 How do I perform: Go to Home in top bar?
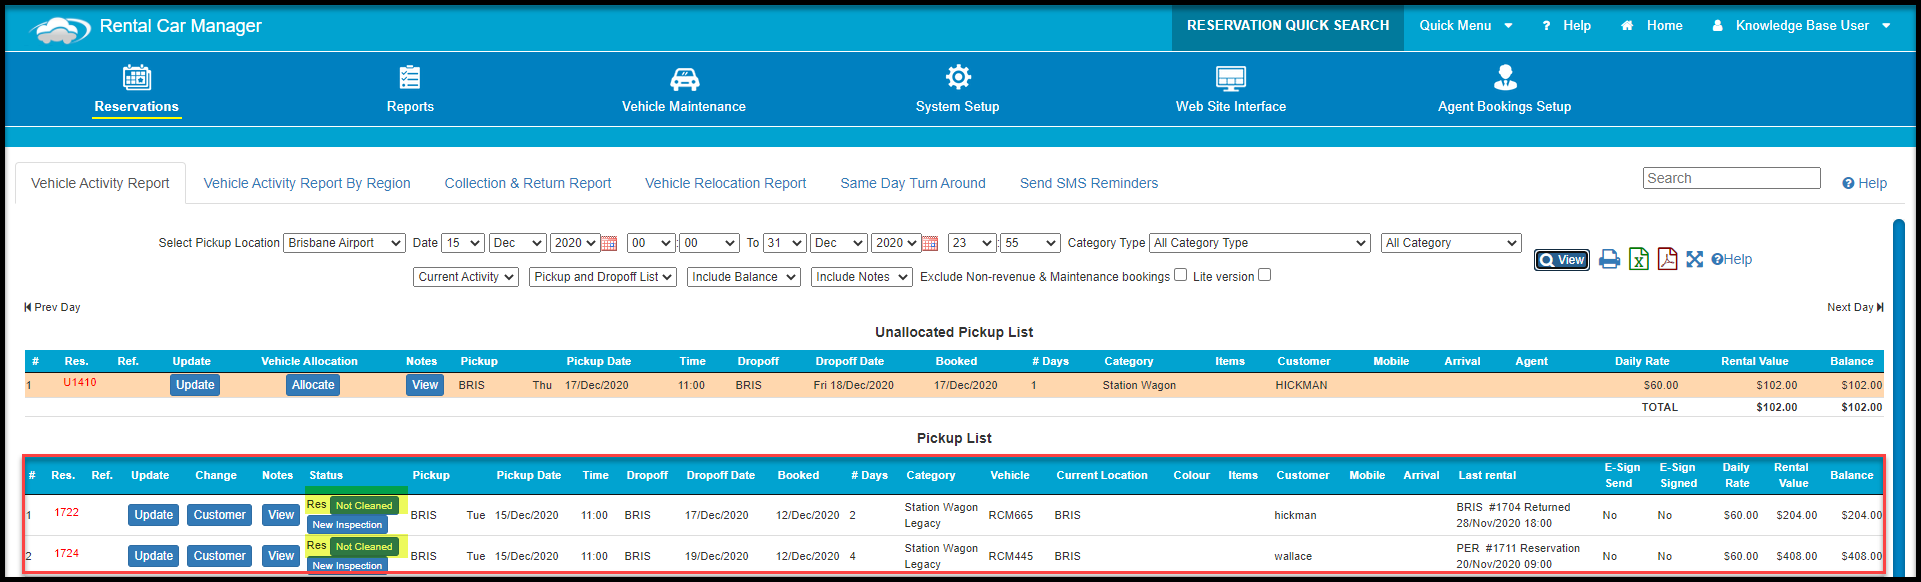1652,25
